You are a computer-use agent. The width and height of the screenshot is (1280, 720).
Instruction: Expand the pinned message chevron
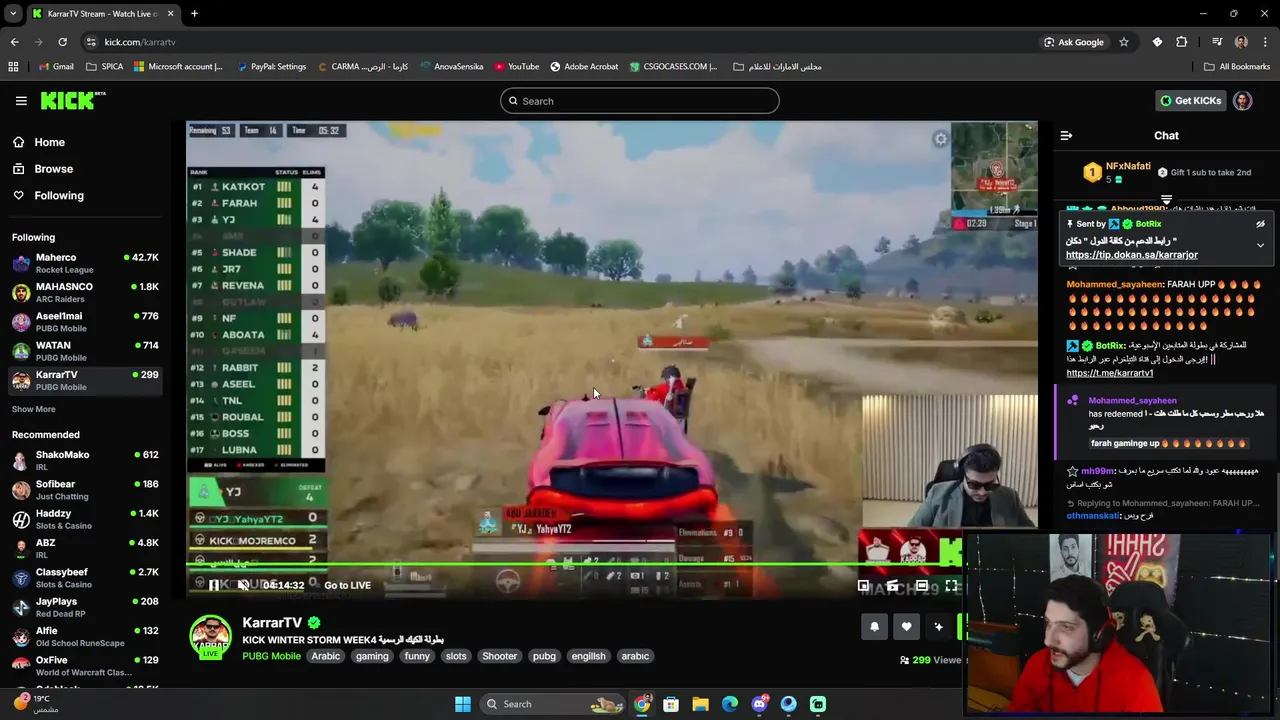coord(1260,245)
